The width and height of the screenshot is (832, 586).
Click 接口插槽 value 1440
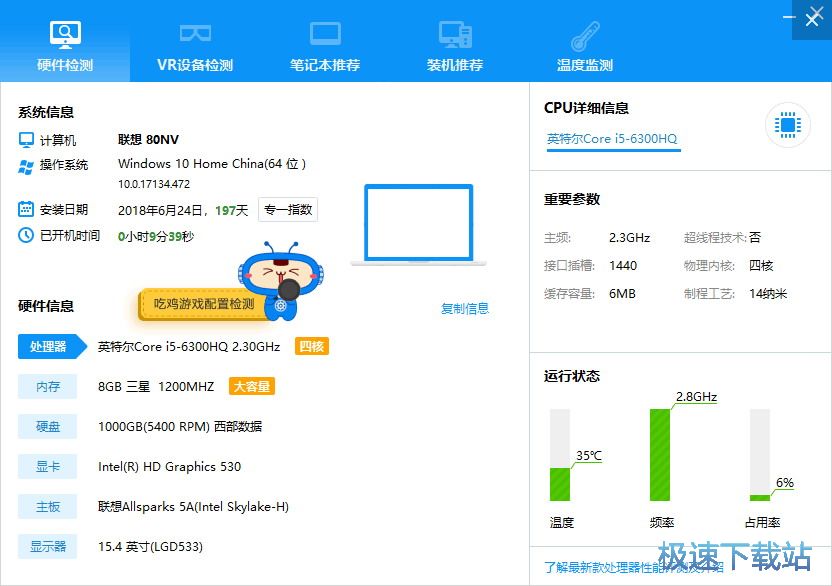[623, 265]
